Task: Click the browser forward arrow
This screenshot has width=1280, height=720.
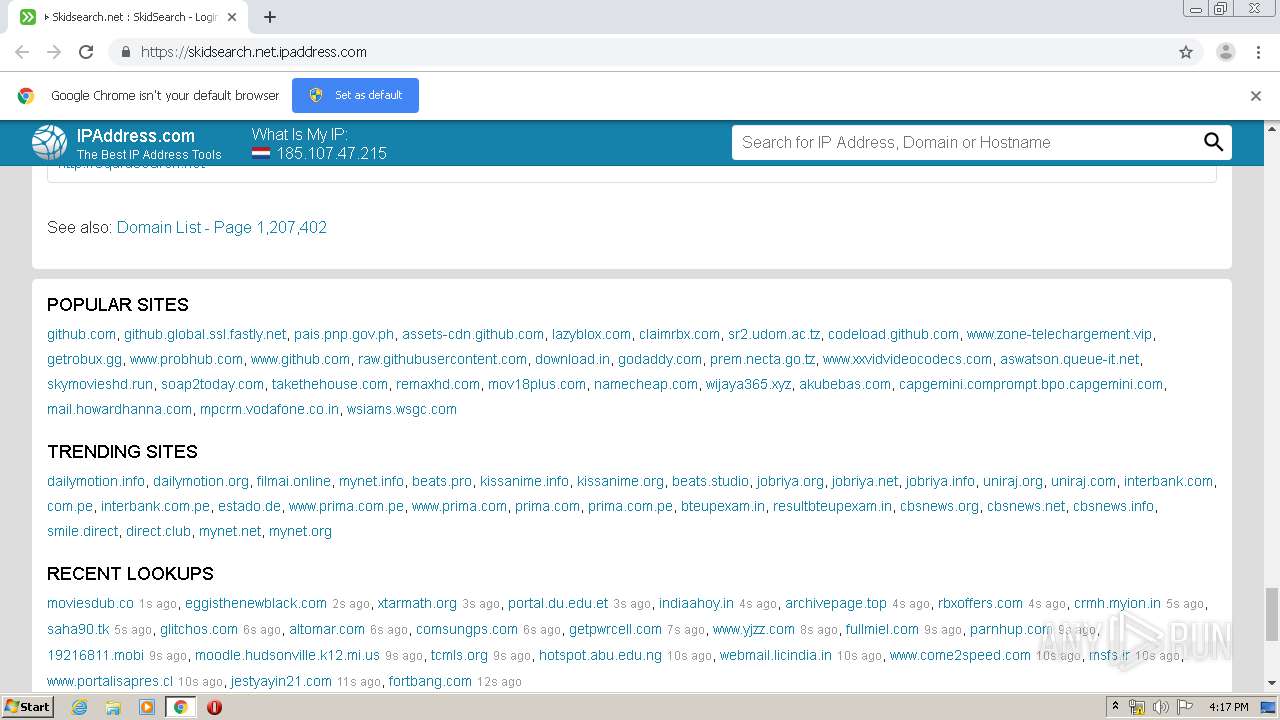Action: tap(54, 52)
